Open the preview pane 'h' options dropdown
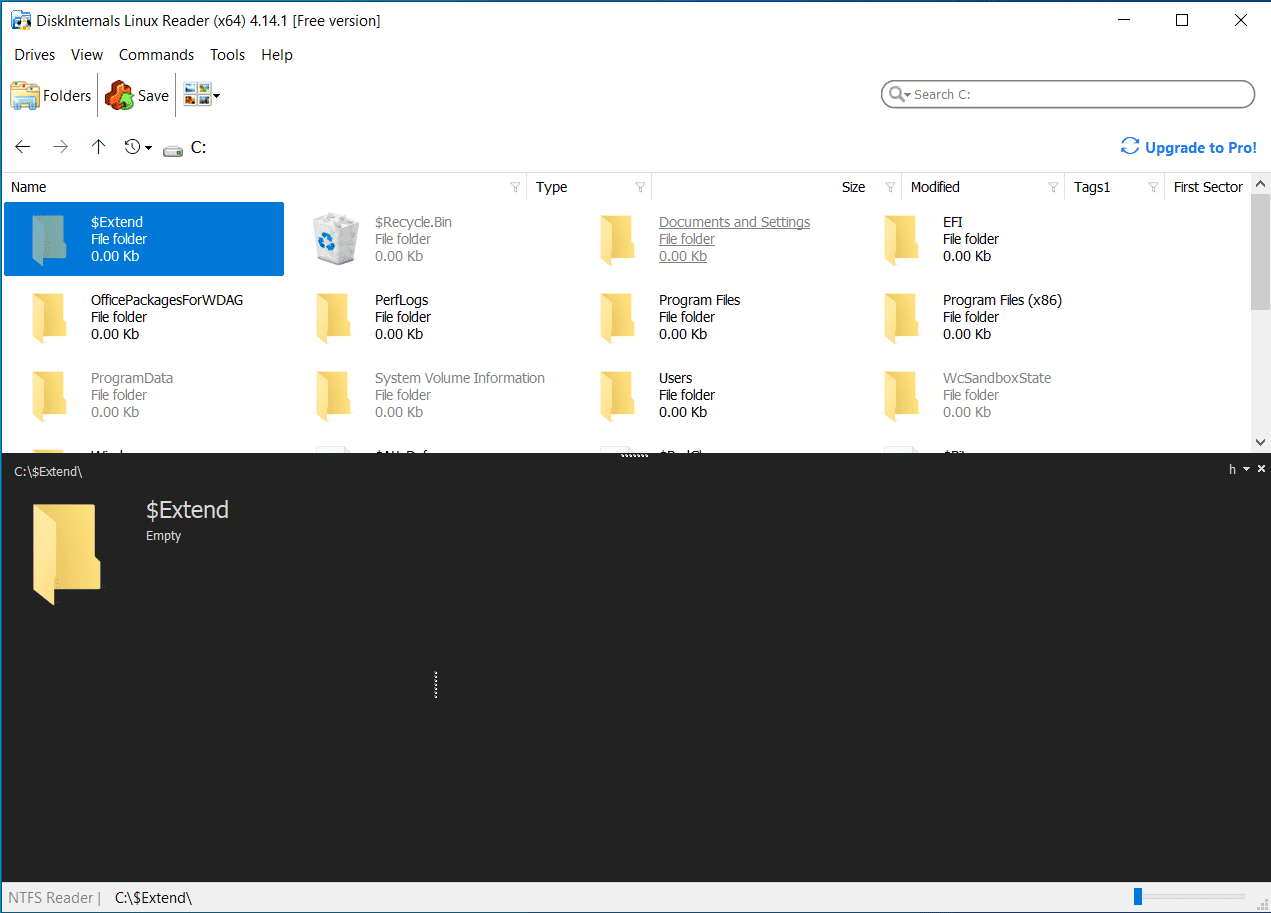The height and width of the screenshot is (913, 1271). tap(1239, 469)
